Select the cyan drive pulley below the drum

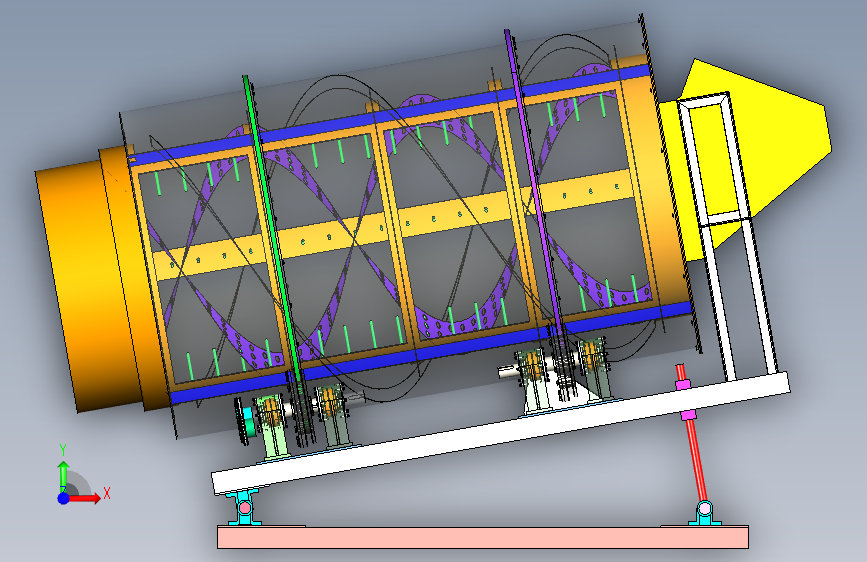click(248, 421)
